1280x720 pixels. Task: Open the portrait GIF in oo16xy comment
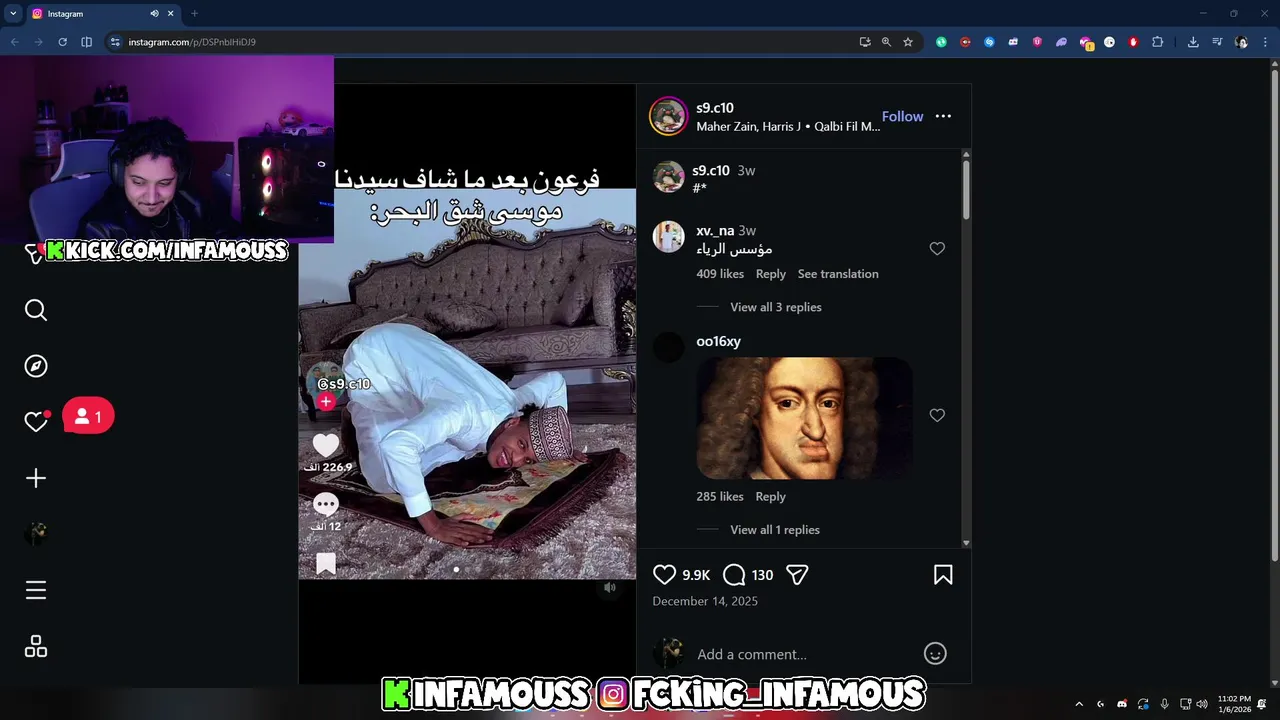pos(804,418)
